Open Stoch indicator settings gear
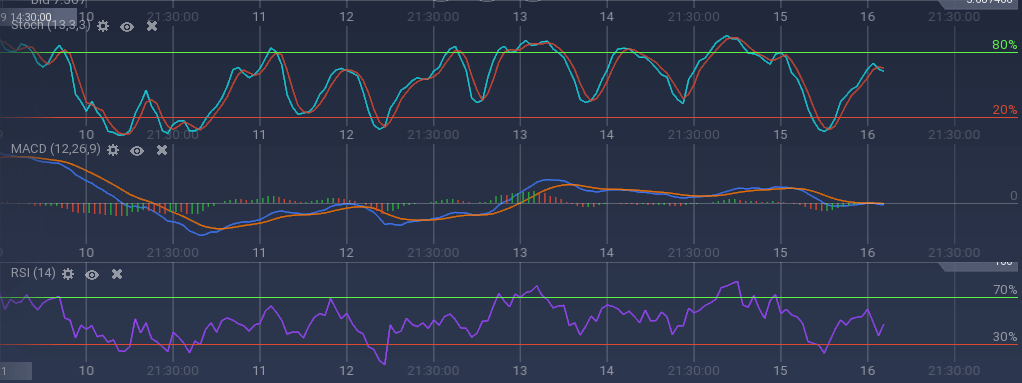The image size is (1022, 383). click(102, 26)
